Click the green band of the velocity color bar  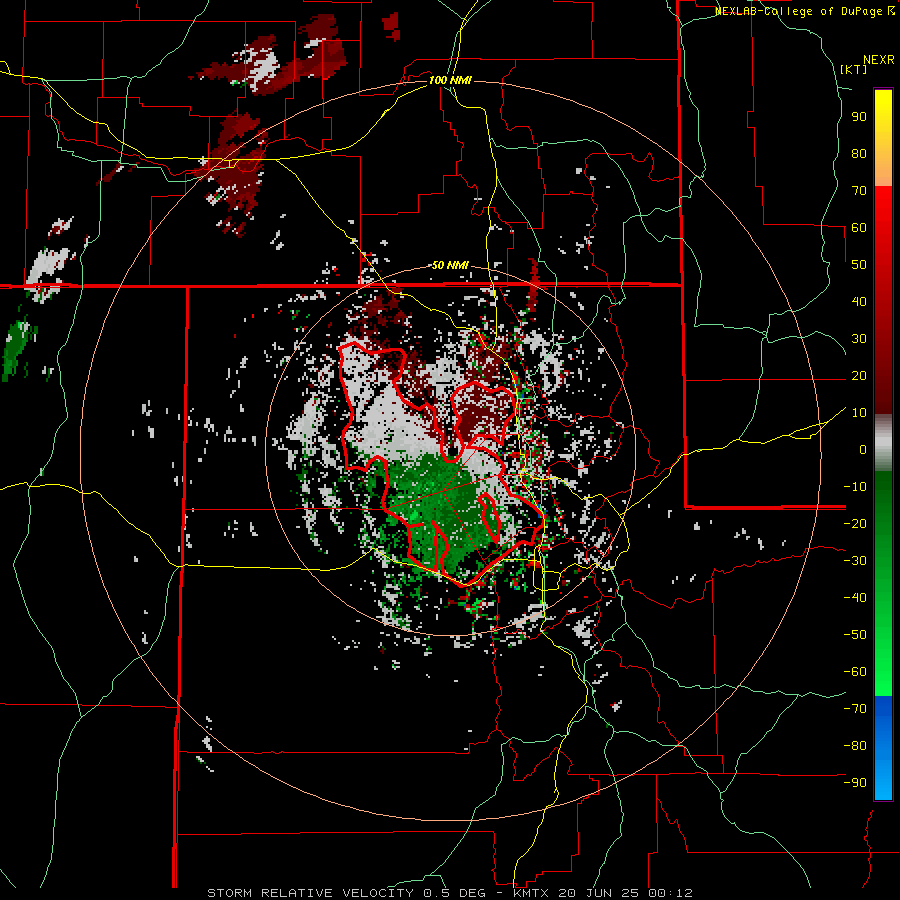click(x=883, y=583)
